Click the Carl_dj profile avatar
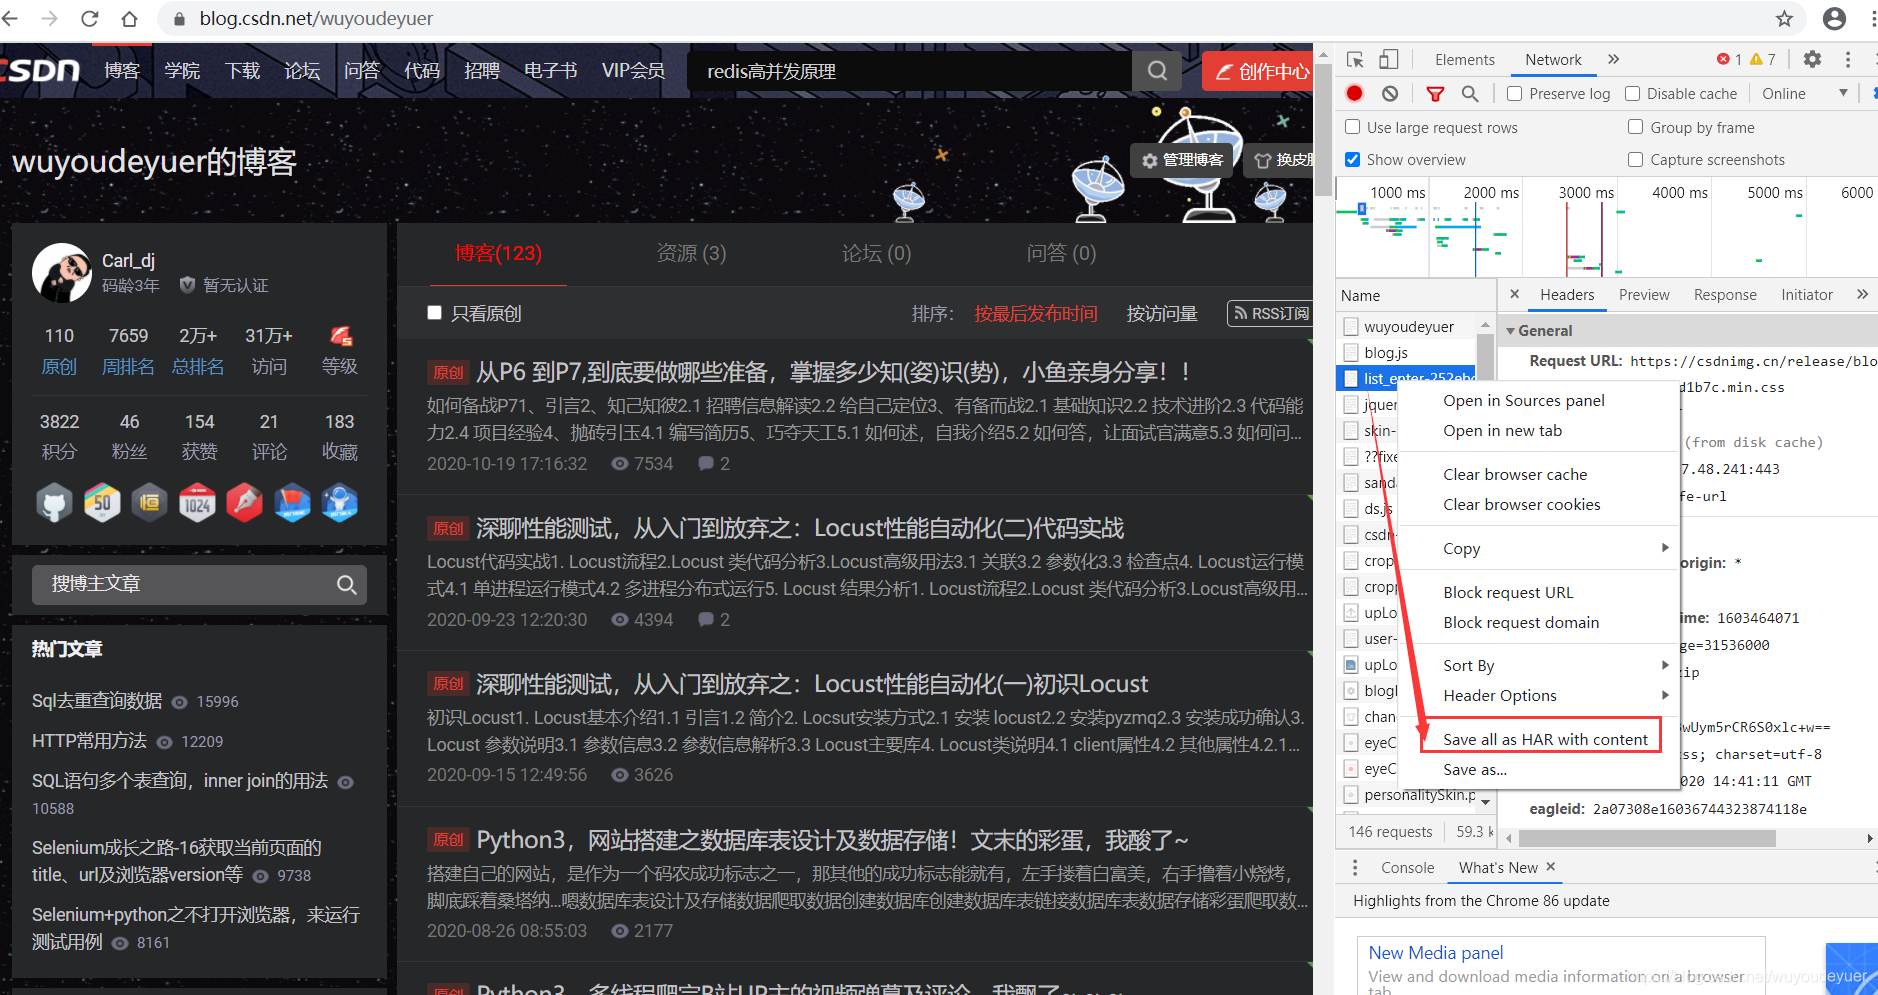This screenshot has height=995, width=1878. point(62,272)
